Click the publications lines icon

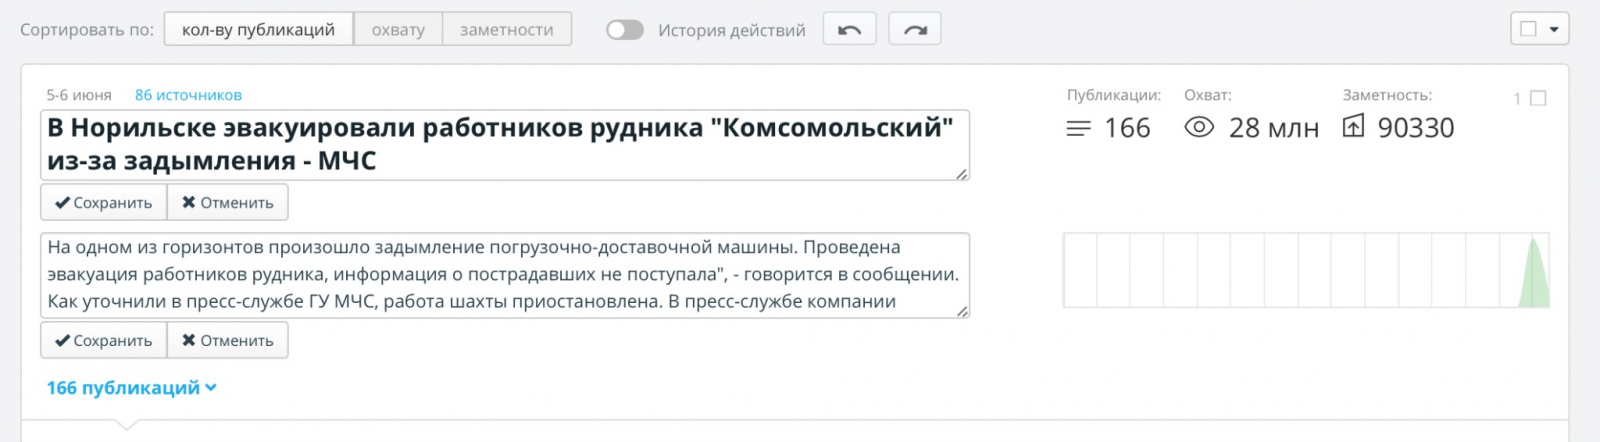pos(1078,128)
